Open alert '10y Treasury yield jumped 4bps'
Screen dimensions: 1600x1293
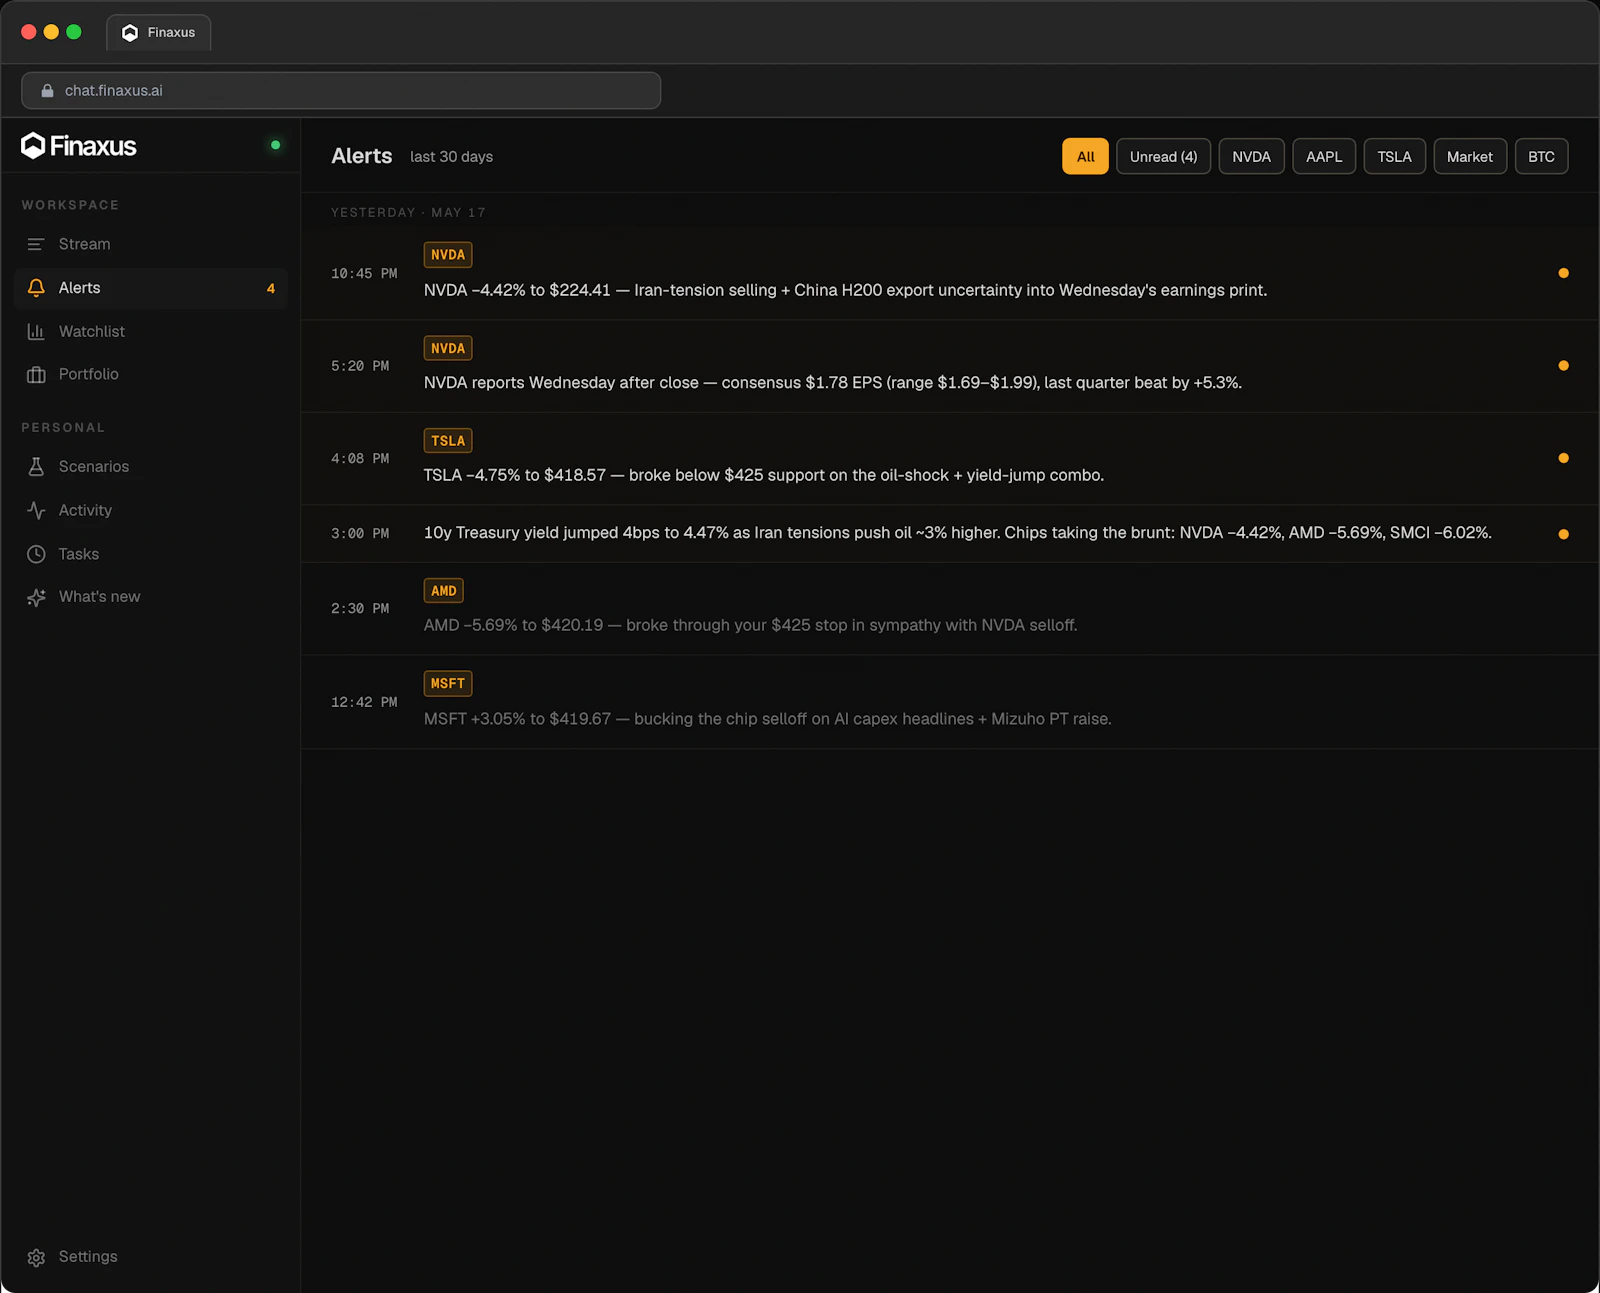point(950,534)
